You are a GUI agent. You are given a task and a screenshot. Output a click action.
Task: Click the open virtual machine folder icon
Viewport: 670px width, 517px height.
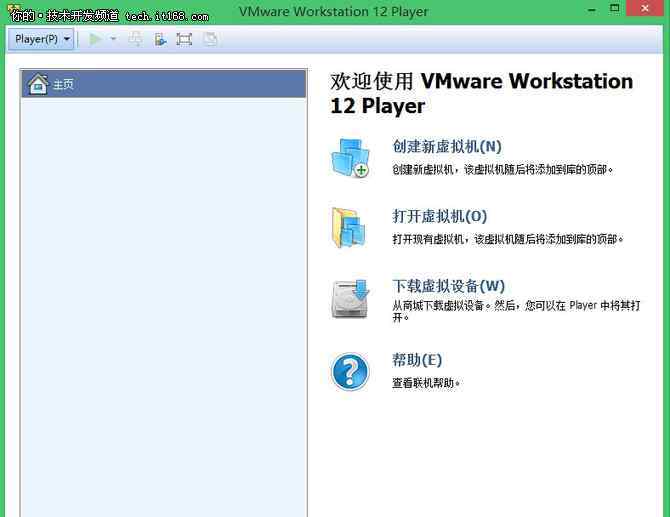click(349, 227)
